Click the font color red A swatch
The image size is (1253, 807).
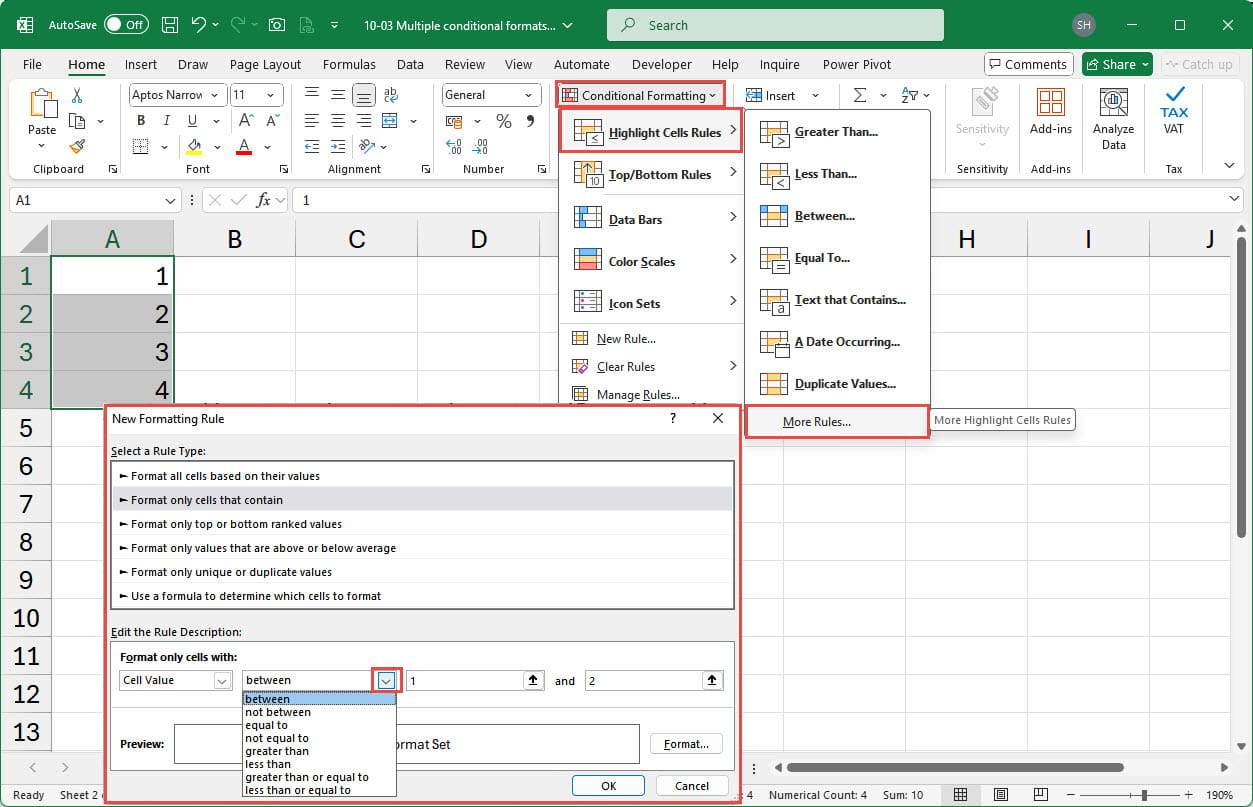click(x=244, y=146)
